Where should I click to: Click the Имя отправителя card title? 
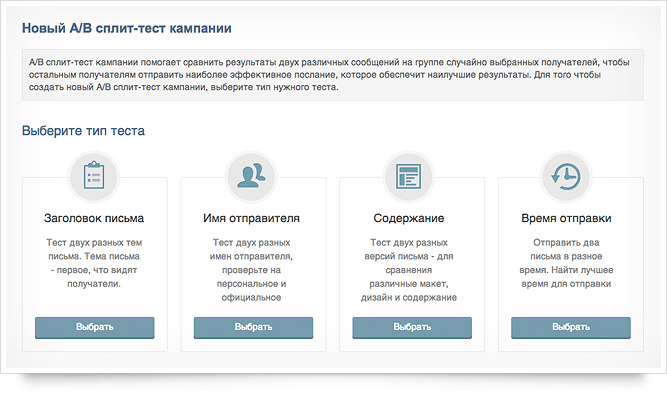(x=251, y=218)
